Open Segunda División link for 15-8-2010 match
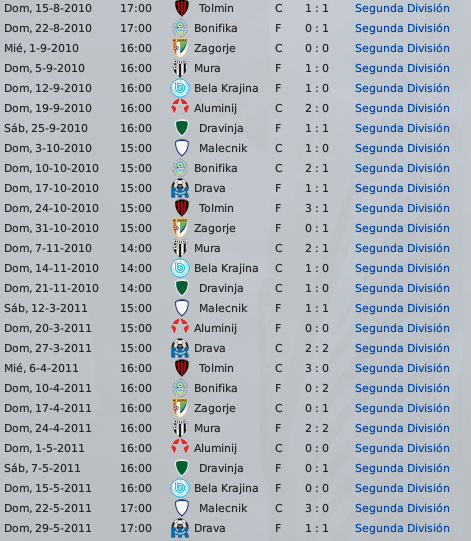 [402, 8]
